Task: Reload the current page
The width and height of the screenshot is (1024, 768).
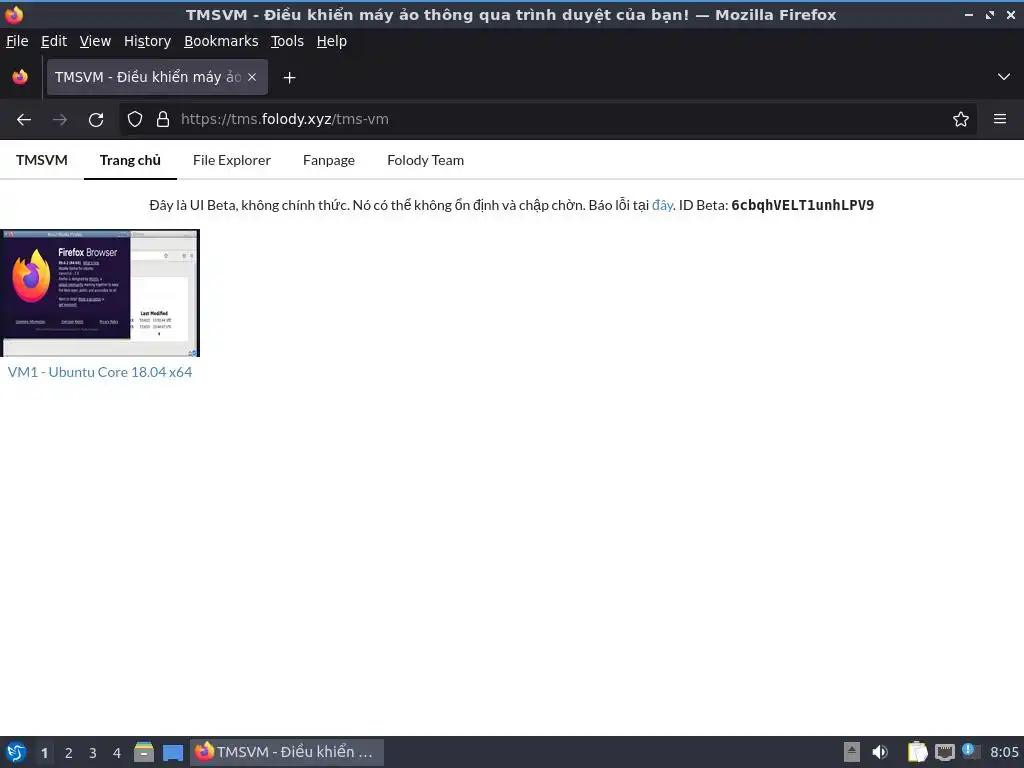Action: [96, 120]
